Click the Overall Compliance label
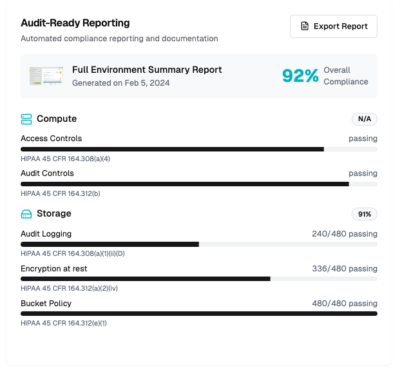The image size is (400, 370). tap(346, 76)
